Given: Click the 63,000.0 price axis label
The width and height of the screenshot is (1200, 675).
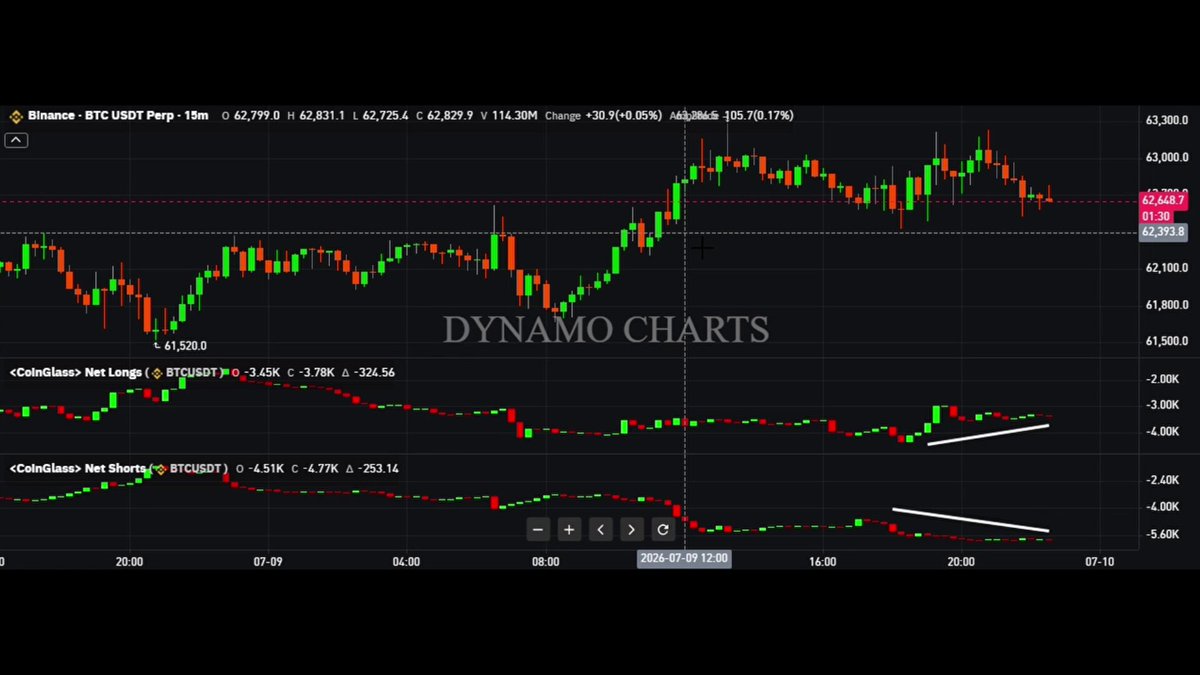Looking at the screenshot, I should pos(1166,157).
